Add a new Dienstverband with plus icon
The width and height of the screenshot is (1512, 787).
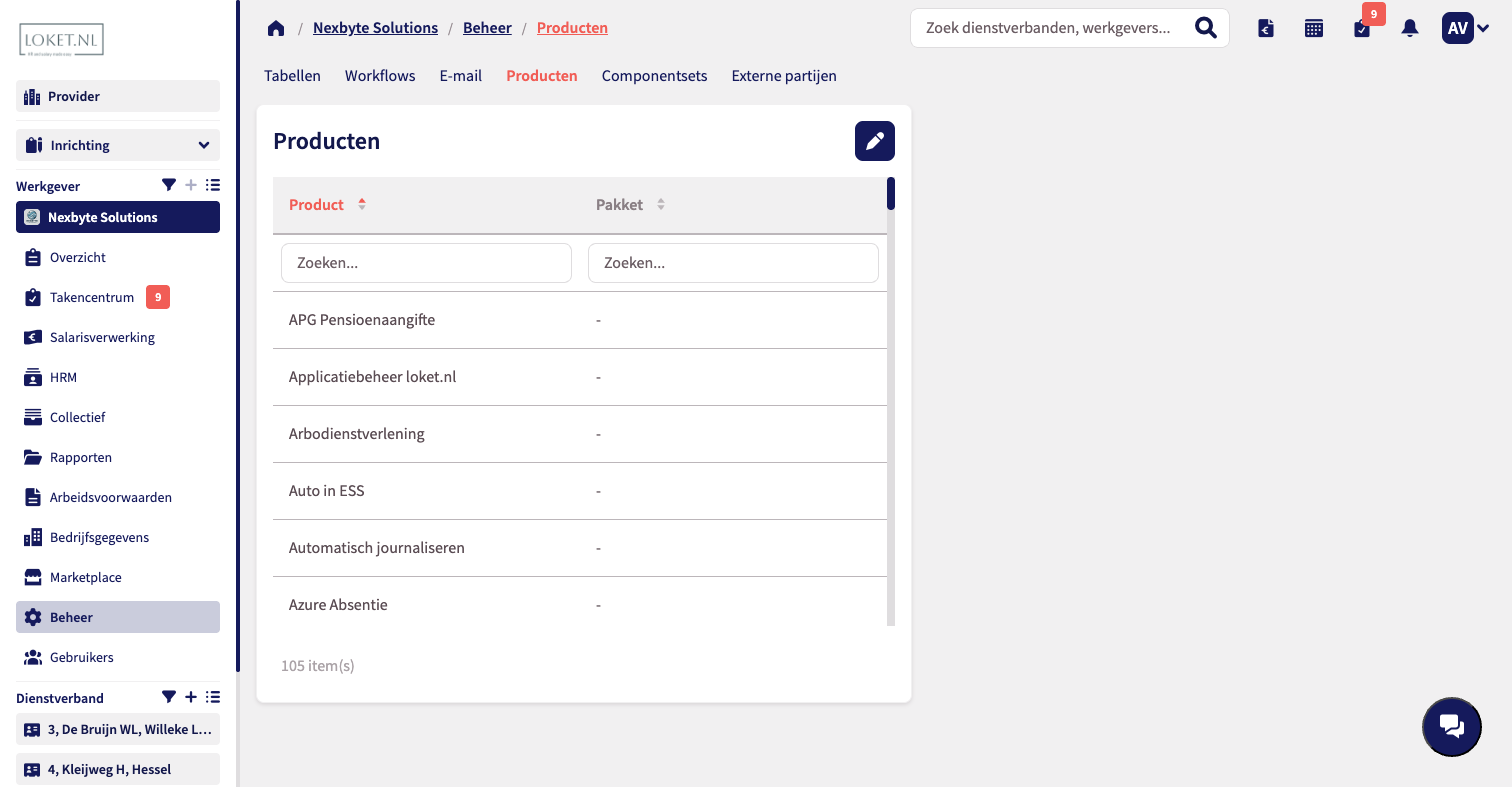pos(191,697)
